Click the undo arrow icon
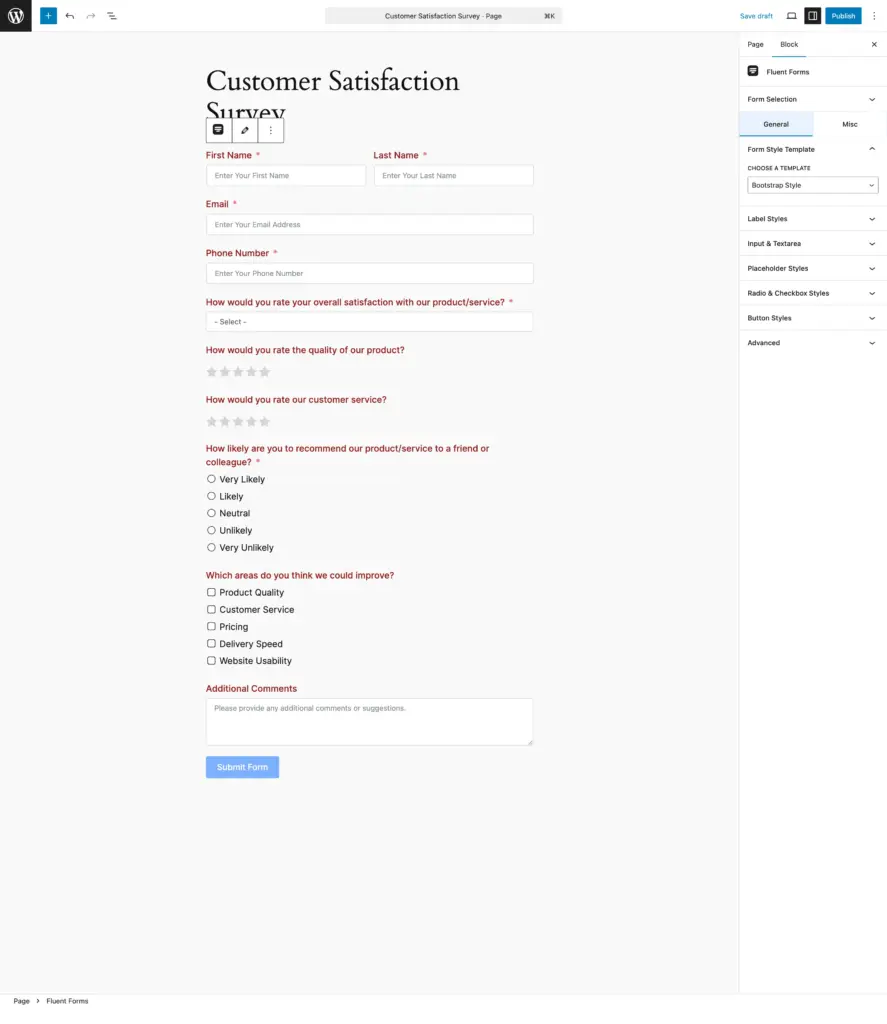The height and width of the screenshot is (1024, 887). click(70, 16)
